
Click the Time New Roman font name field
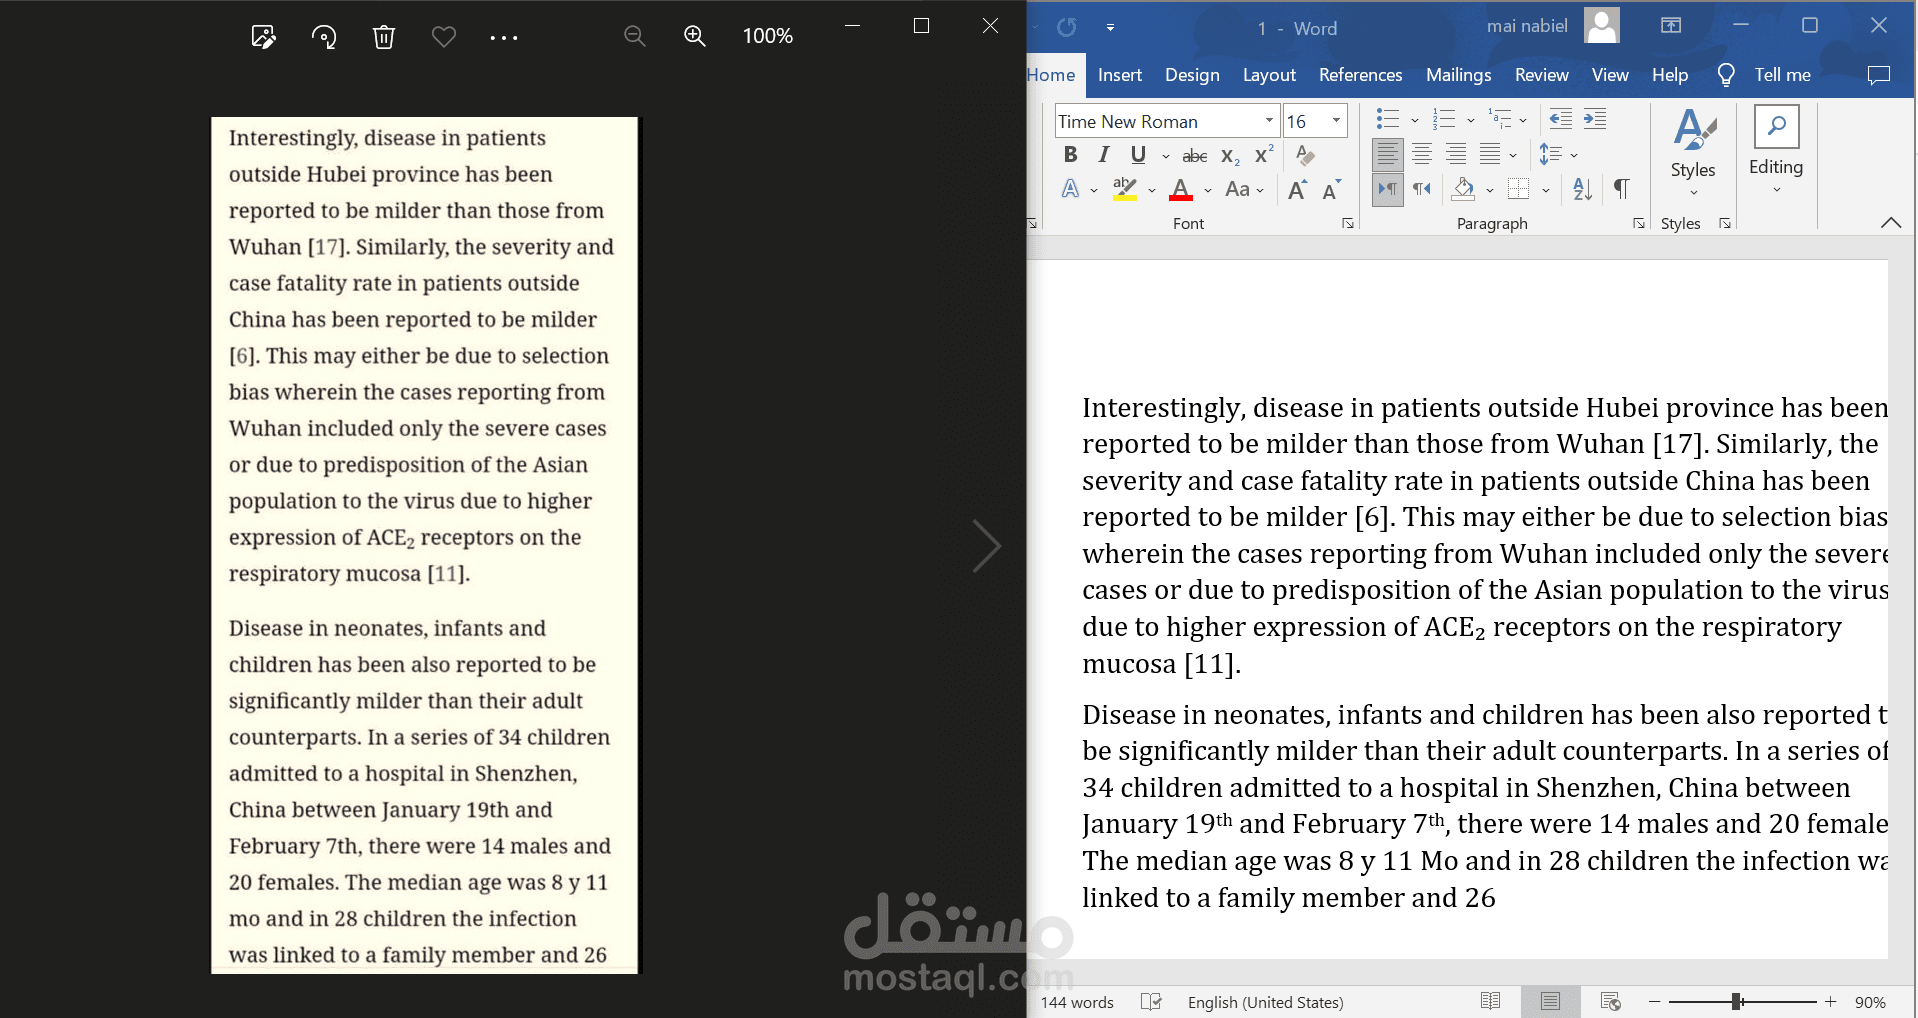[1157, 121]
